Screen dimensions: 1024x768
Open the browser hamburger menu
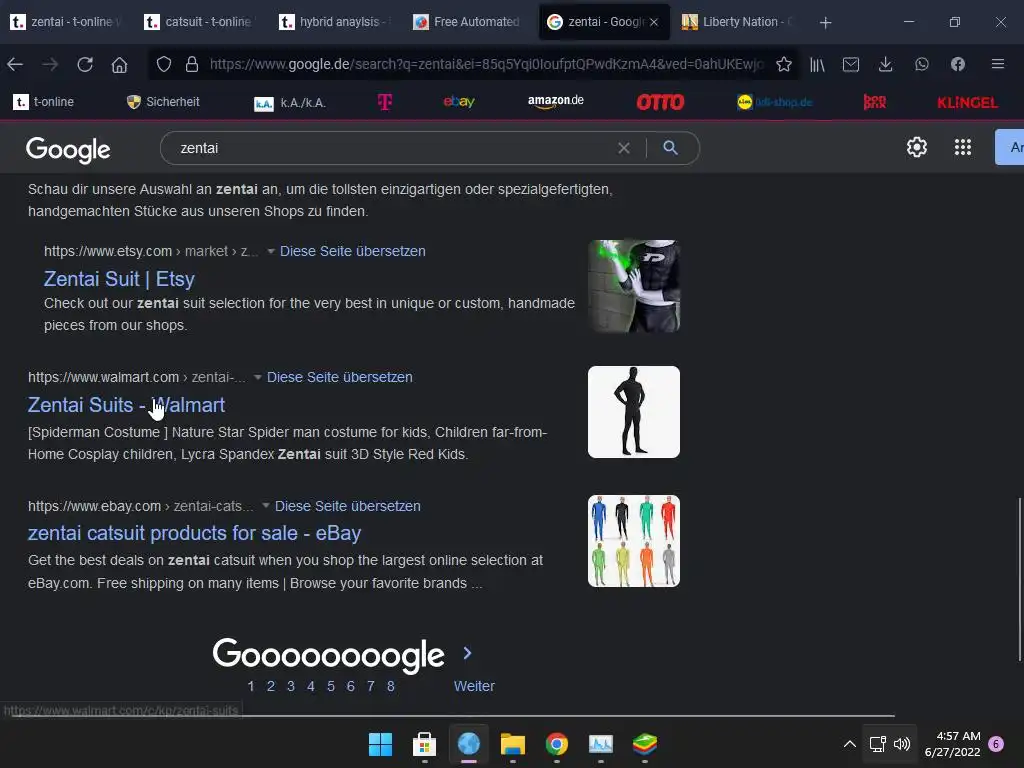997,64
